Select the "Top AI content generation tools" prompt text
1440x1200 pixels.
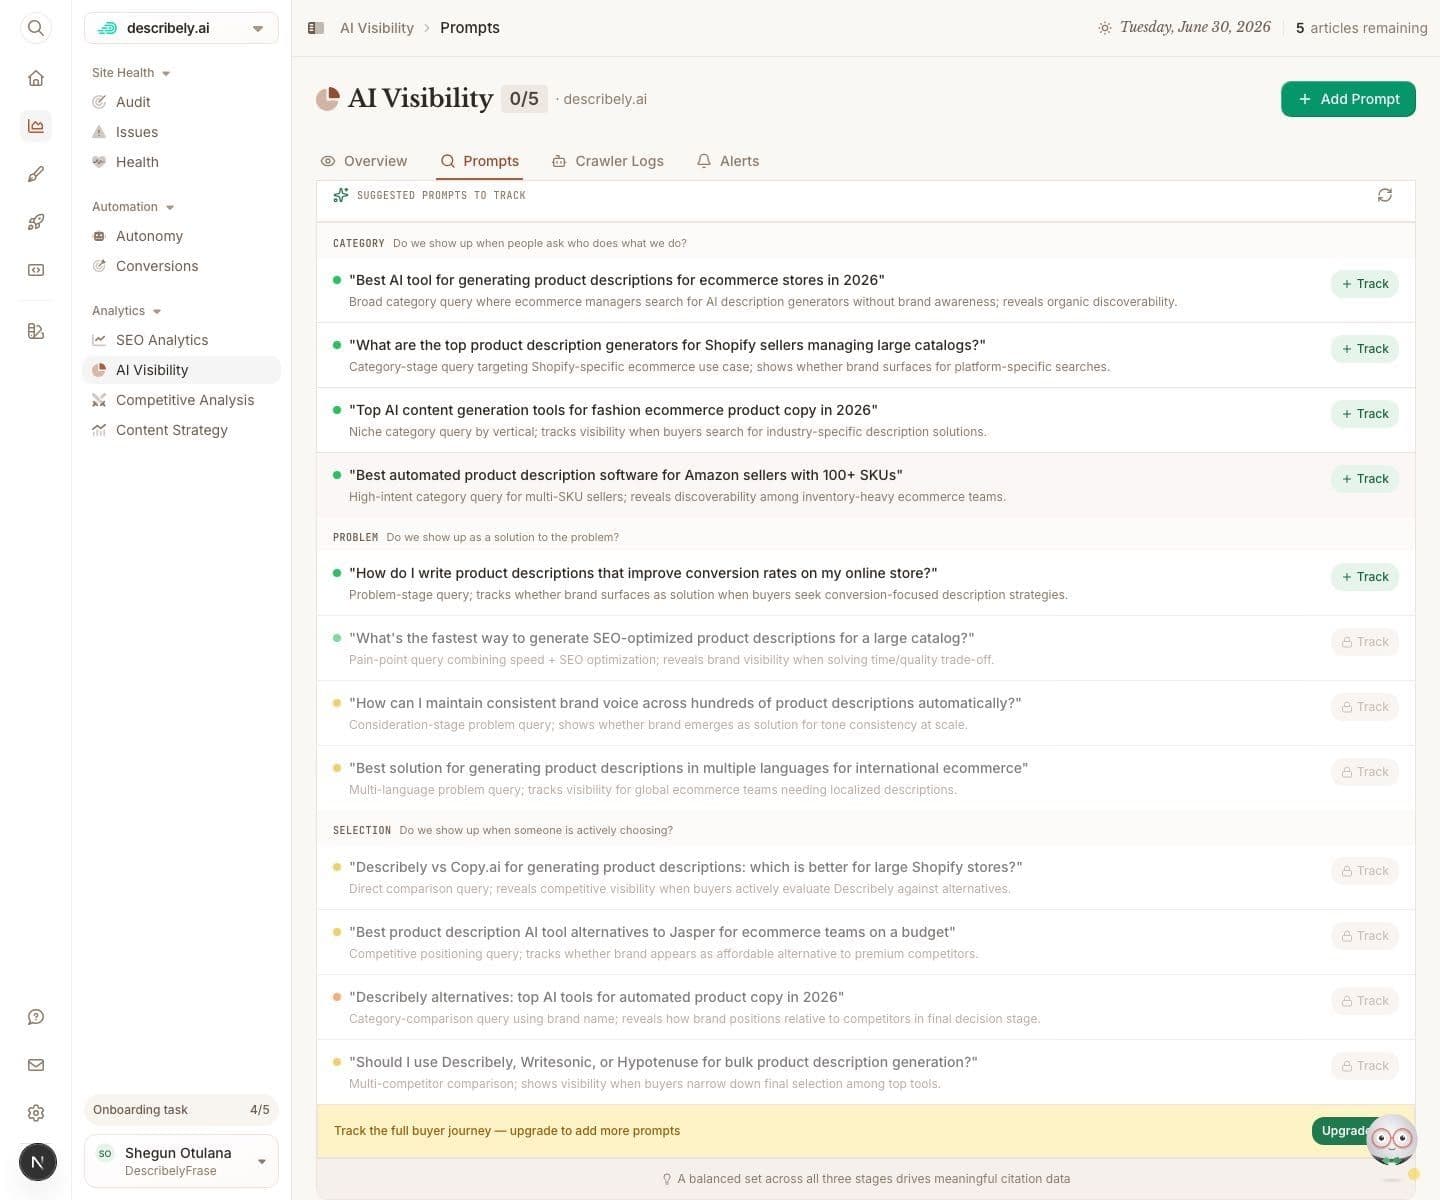click(613, 410)
